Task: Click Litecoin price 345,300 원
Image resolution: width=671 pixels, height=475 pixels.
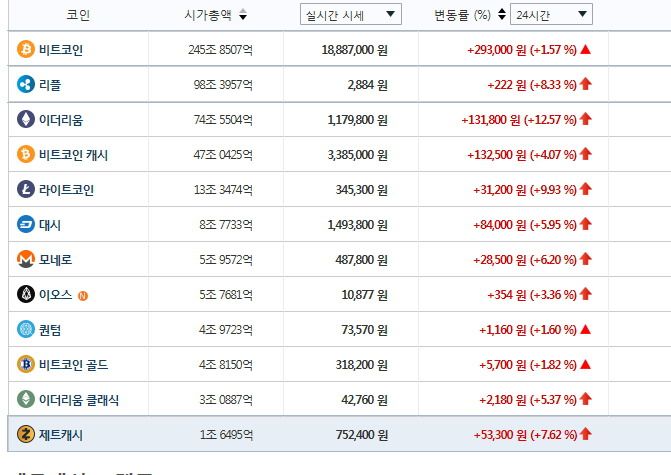Action: [x=362, y=190]
